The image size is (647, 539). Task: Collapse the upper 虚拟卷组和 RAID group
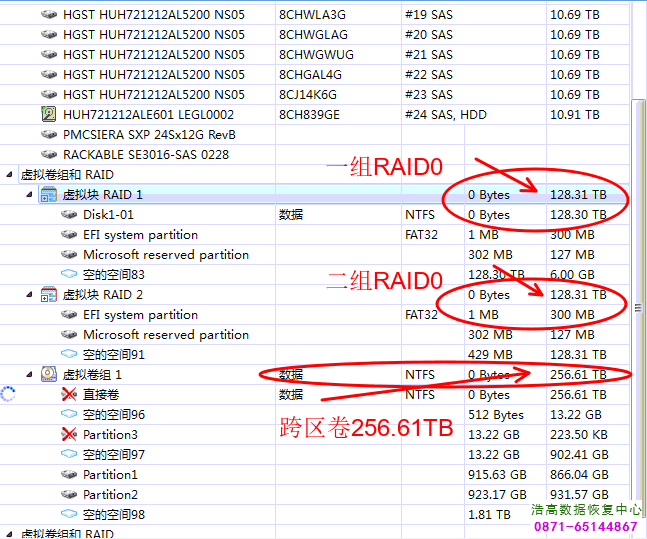pyautogui.click(x=10, y=175)
